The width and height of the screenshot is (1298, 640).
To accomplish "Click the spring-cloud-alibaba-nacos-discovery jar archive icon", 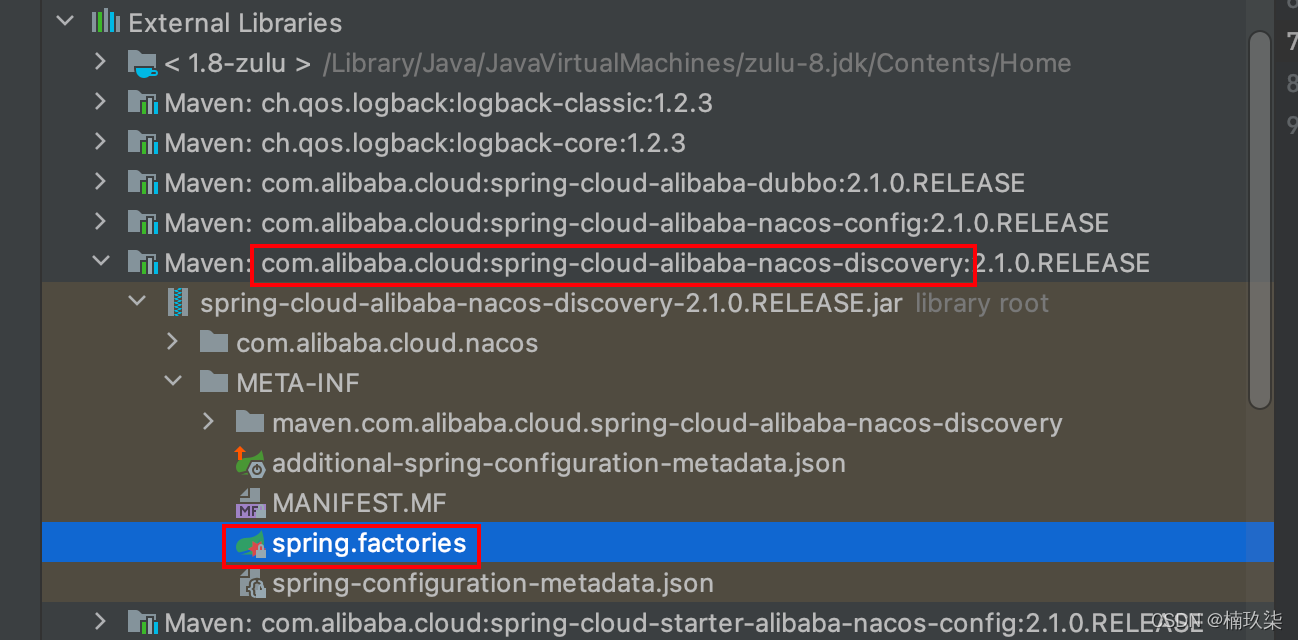I will [x=178, y=303].
